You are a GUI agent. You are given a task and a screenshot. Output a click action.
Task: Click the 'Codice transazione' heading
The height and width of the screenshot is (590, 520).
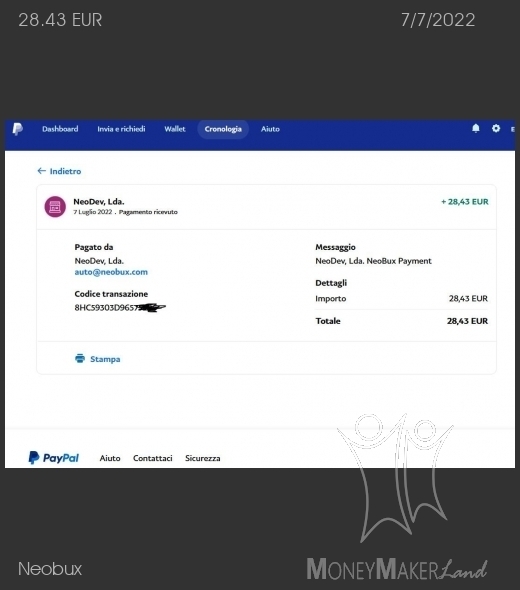click(x=111, y=294)
